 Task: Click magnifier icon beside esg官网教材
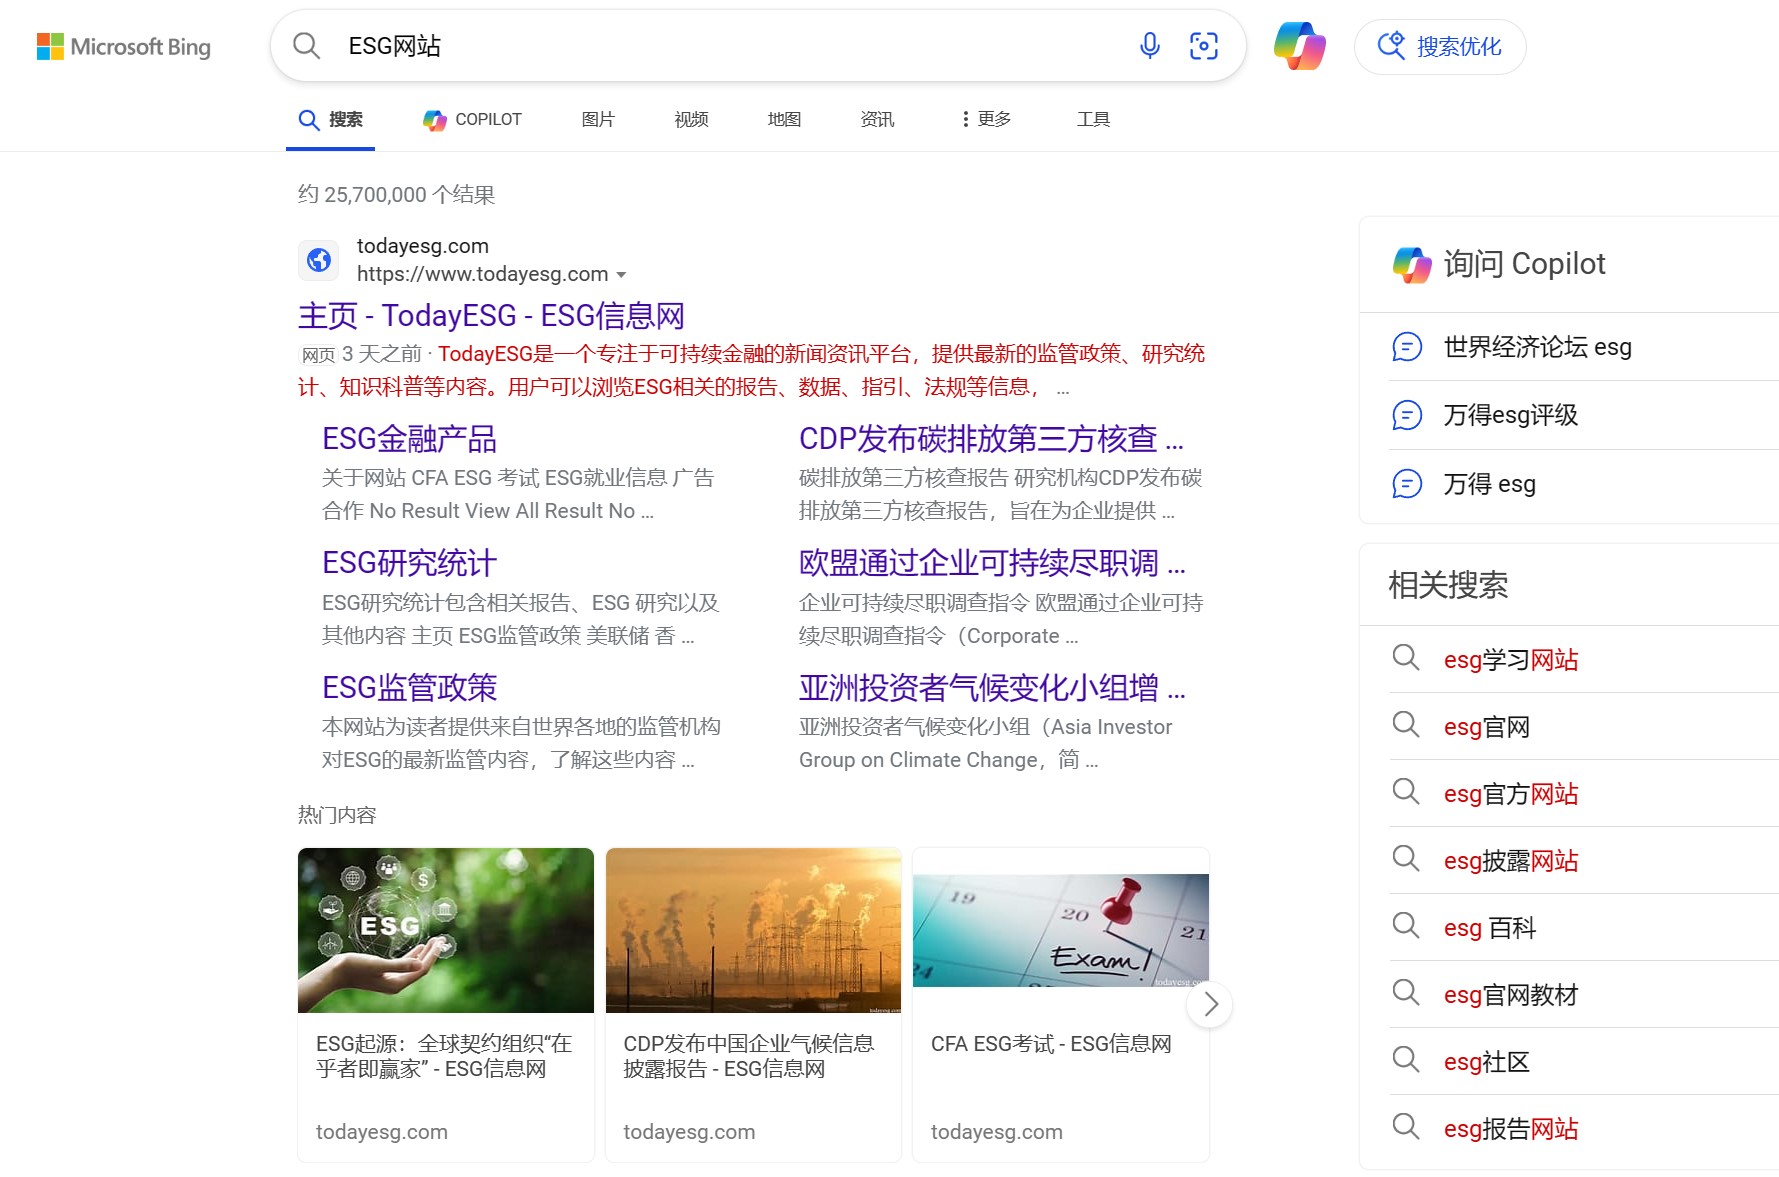tap(1406, 993)
